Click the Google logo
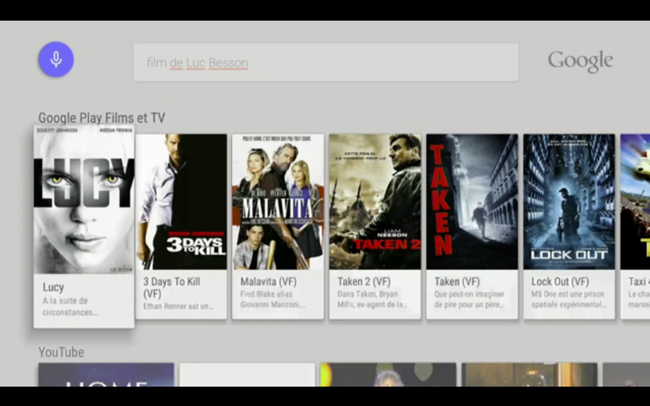 [580, 61]
